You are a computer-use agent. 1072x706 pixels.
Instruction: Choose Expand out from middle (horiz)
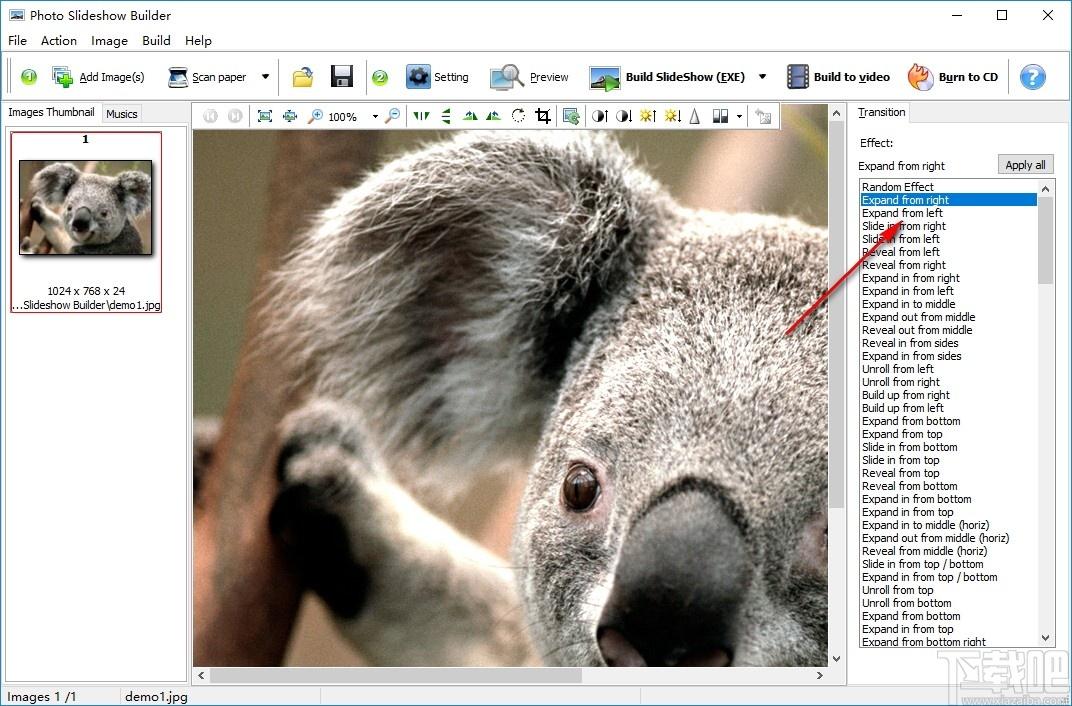click(x=948, y=537)
